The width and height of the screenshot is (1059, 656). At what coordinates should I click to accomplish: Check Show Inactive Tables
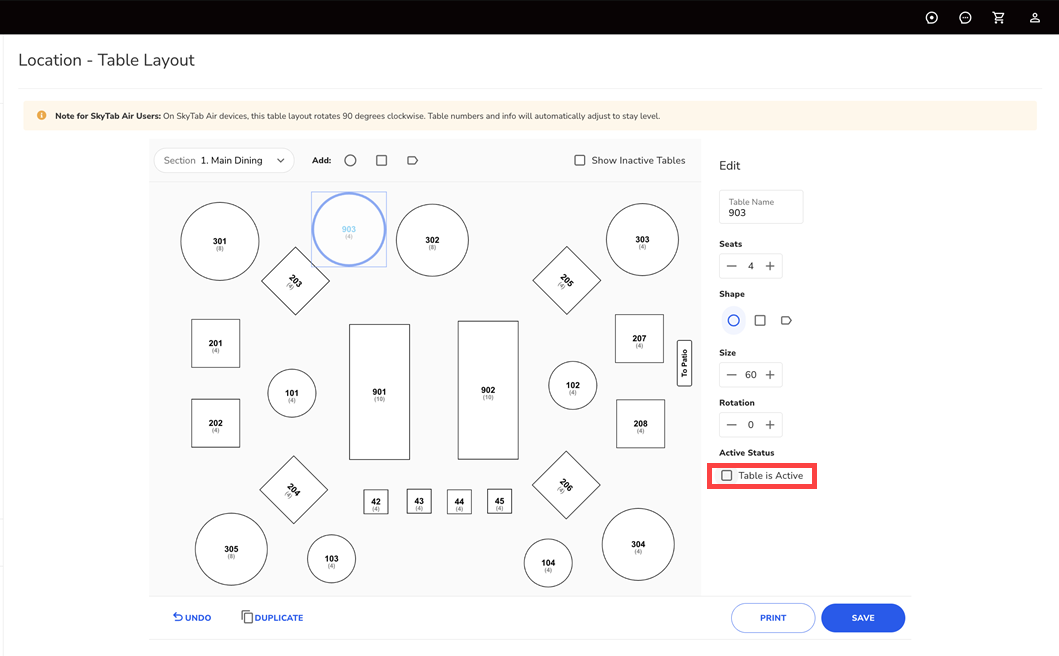click(x=580, y=160)
